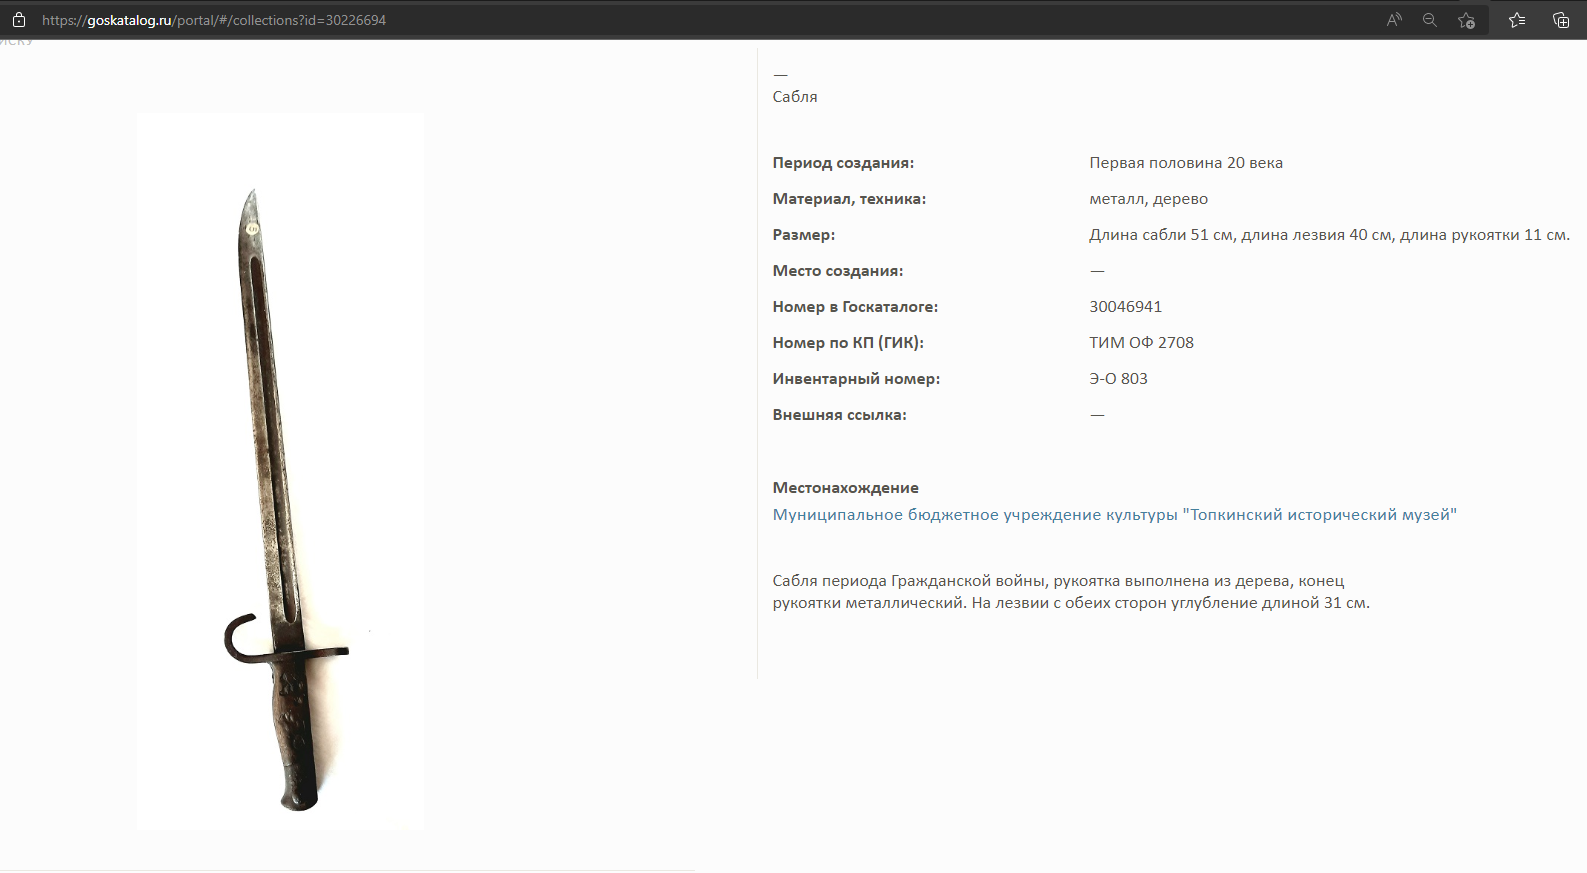Viewport: 1587px width, 873px height.
Task: Click the zoom magnifier icon in address bar
Action: click(1430, 20)
